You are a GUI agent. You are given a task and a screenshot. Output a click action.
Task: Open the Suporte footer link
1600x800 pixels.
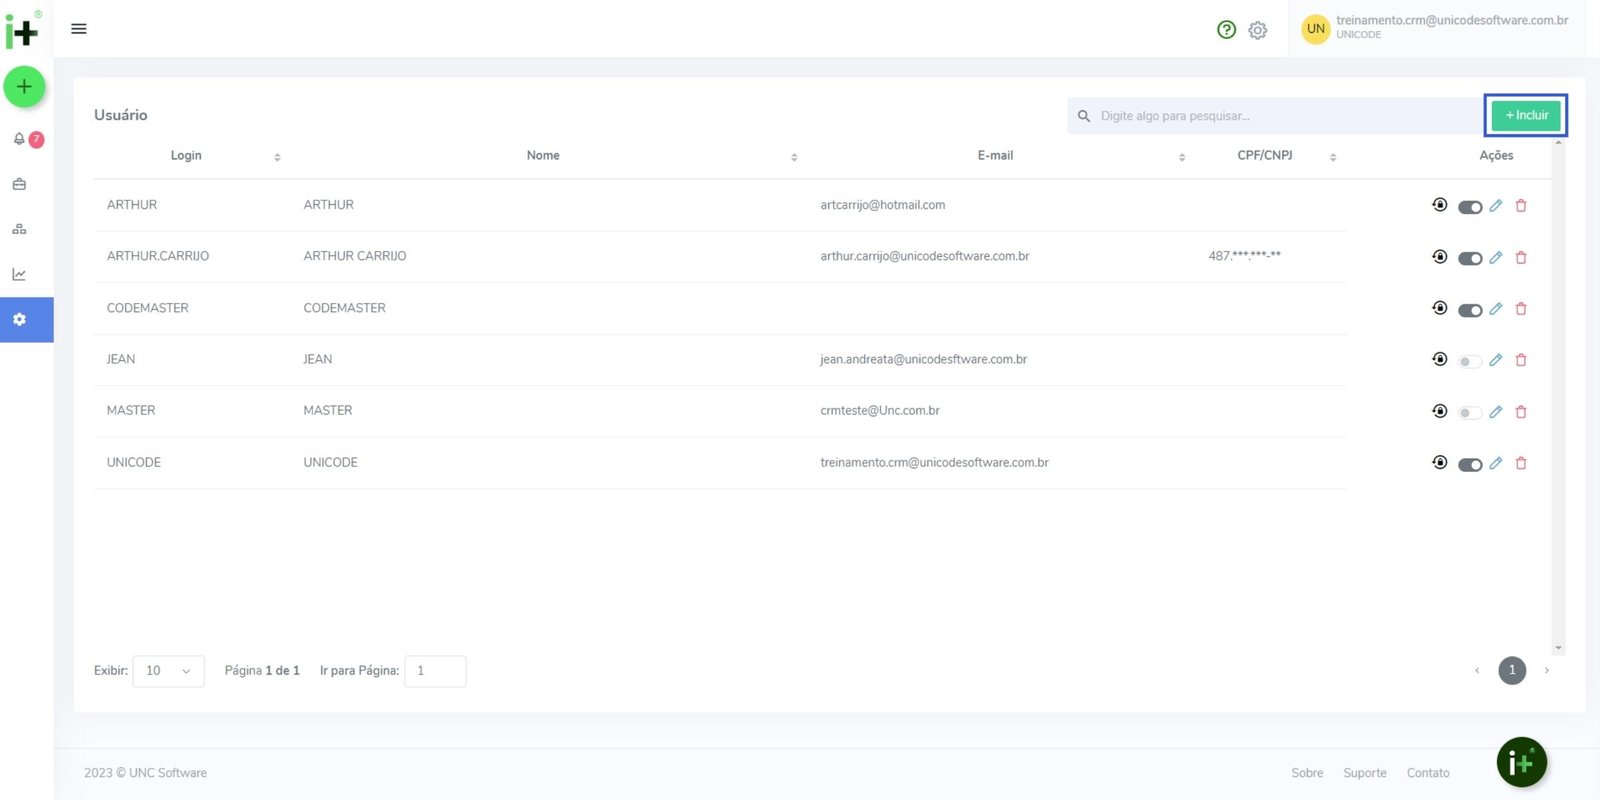pyautogui.click(x=1364, y=773)
